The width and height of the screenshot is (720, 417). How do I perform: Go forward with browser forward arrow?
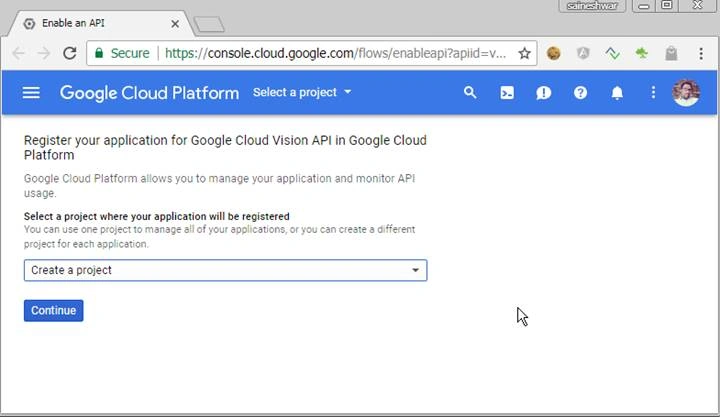point(44,53)
